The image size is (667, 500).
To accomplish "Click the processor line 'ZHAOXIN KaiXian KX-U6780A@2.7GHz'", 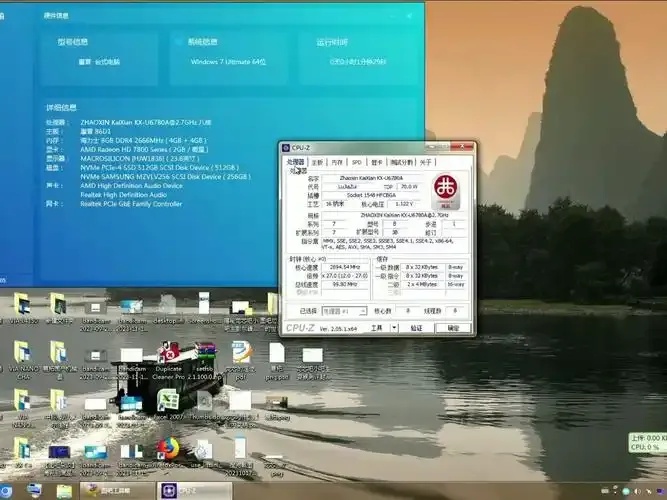I will point(145,123).
